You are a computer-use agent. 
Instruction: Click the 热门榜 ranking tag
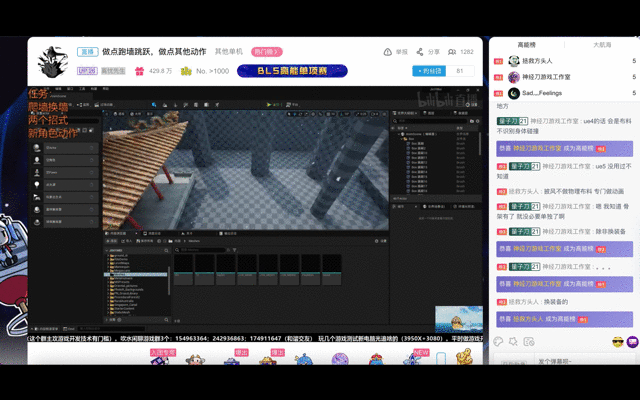click(x=266, y=52)
